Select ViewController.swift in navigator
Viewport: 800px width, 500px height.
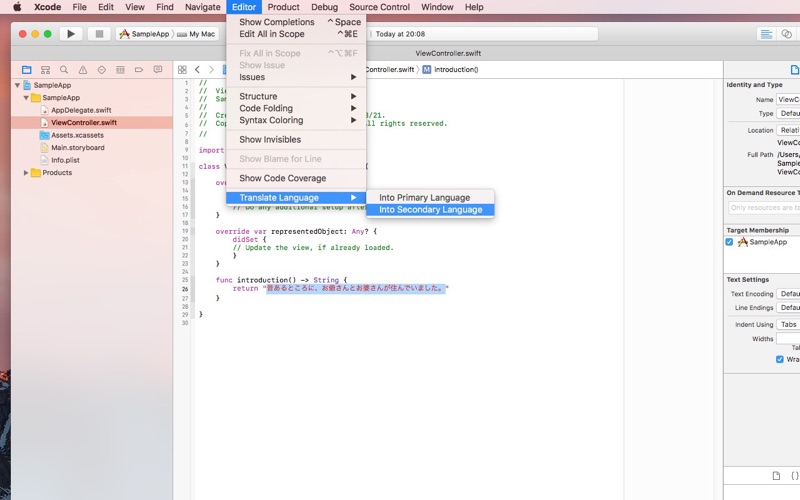point(92,122)
